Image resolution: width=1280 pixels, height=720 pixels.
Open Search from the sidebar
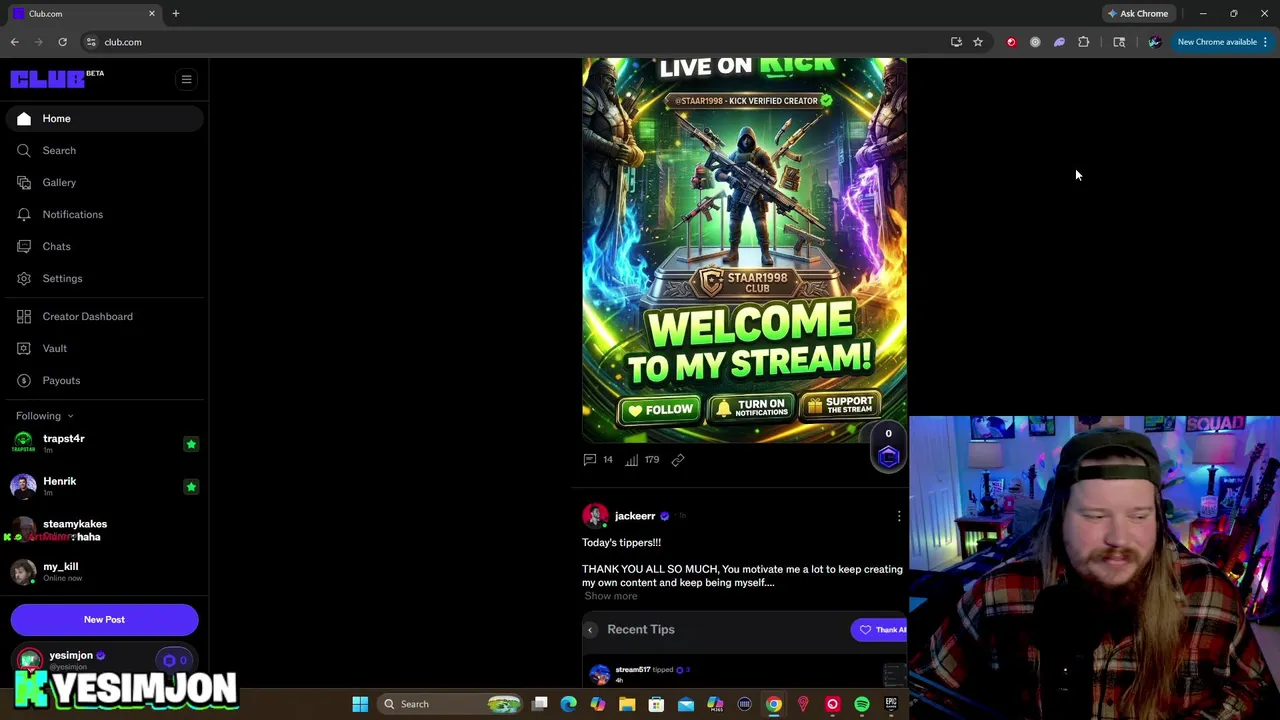coord(104,150)
